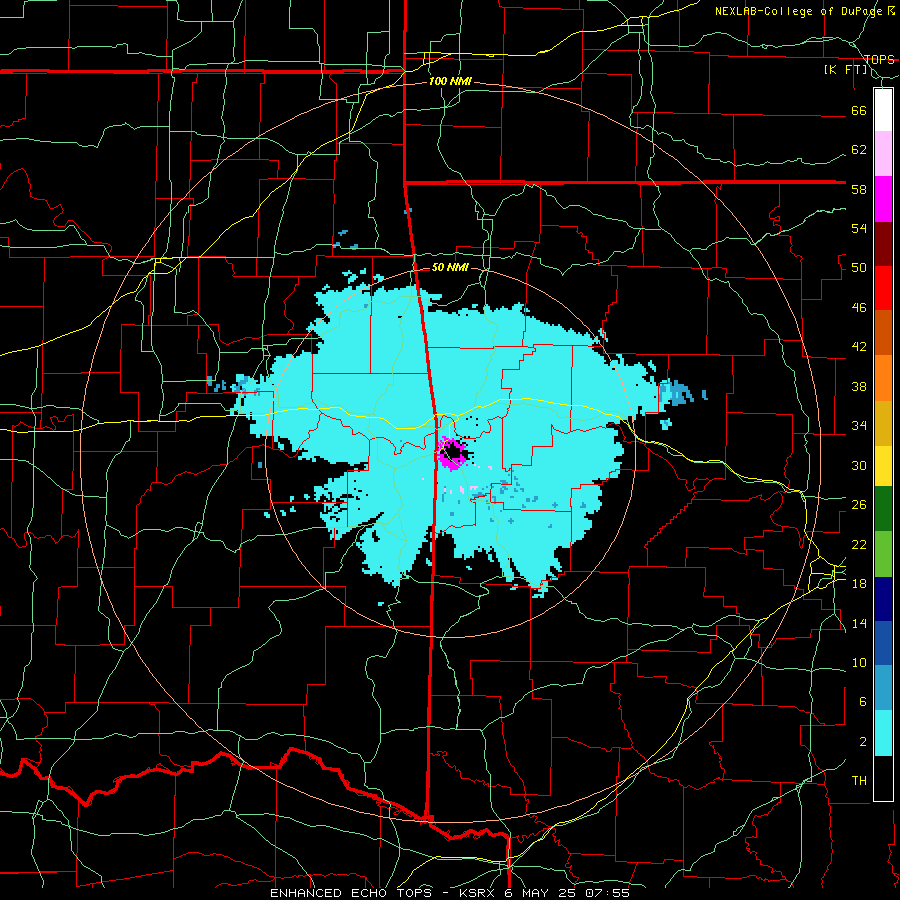Click the 58 value on the scale
900x900 pixels.
859,189
